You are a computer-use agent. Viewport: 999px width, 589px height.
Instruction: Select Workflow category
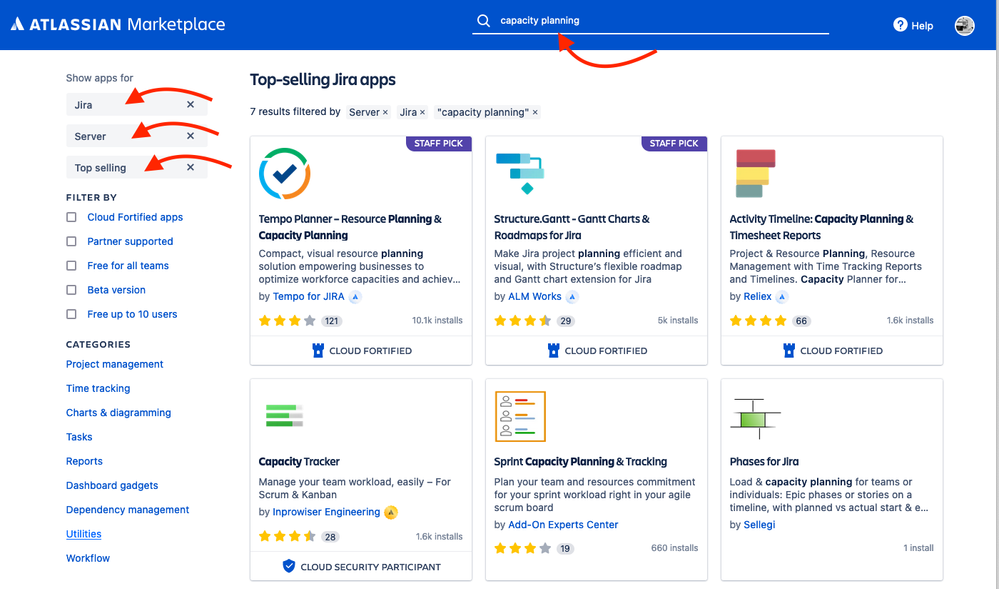point(88,558)
